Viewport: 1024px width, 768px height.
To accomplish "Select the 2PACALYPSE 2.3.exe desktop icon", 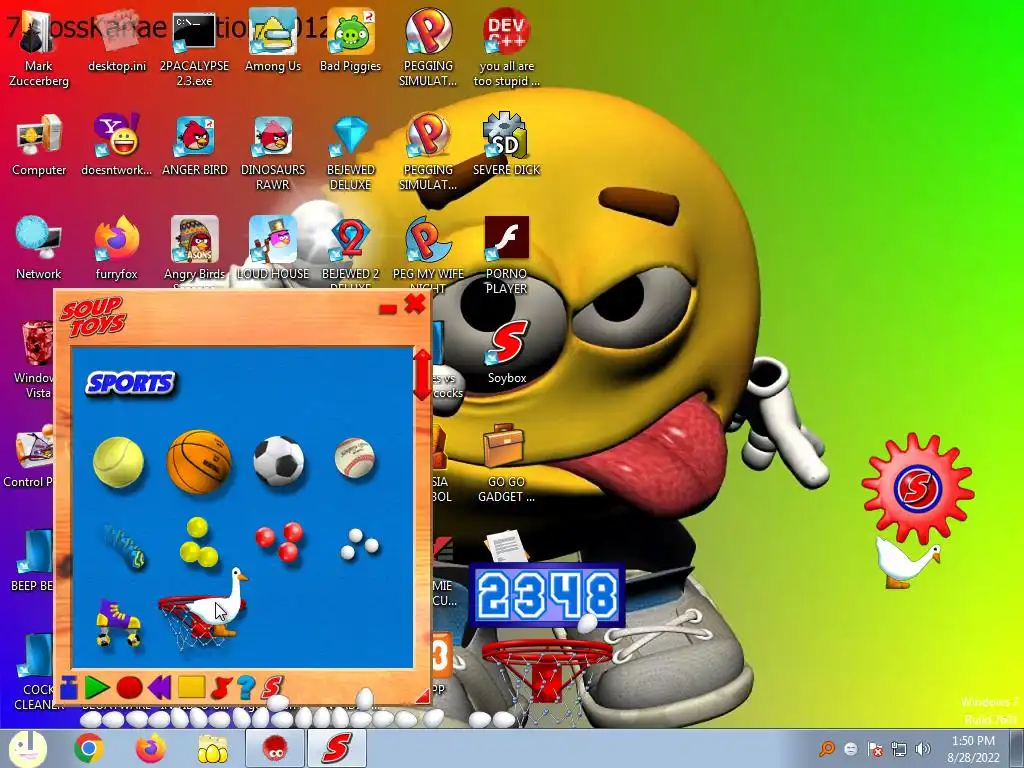I will pos(194,49).
